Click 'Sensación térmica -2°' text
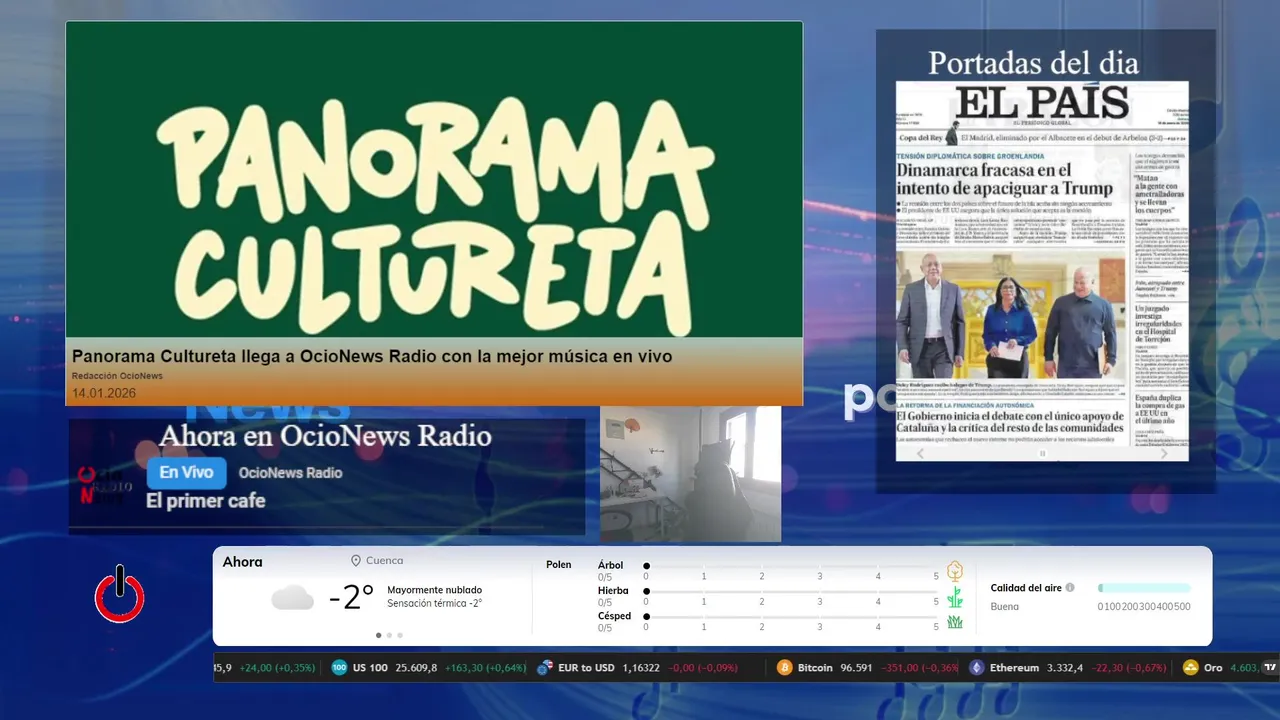The height and width of the screenshot is (720, 1280). point(434,604)
